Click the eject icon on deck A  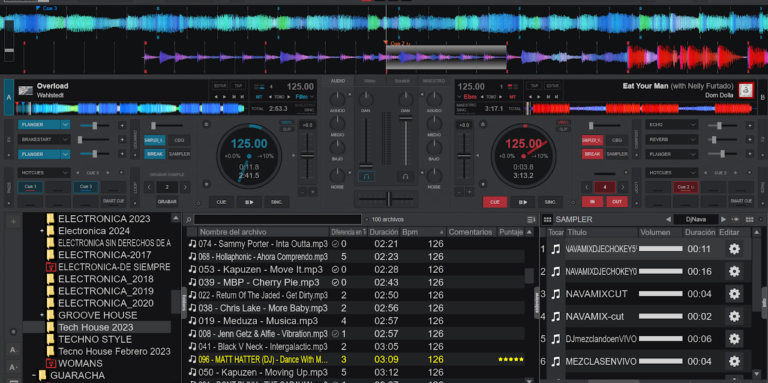206,124
